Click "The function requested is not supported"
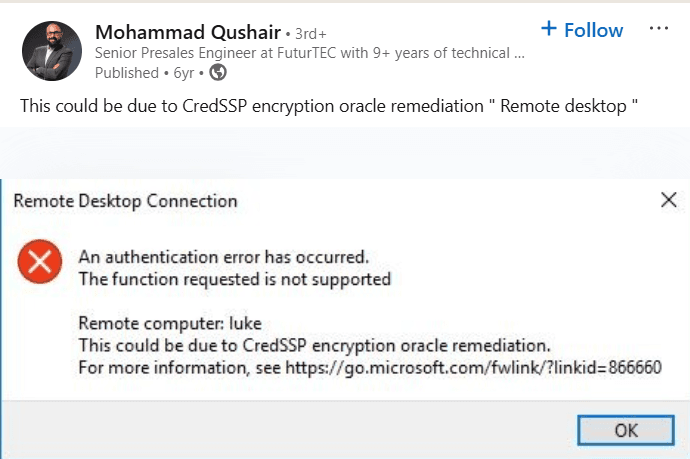The width and height of the screenshot is (690, 459). click(x=234, y=279)
